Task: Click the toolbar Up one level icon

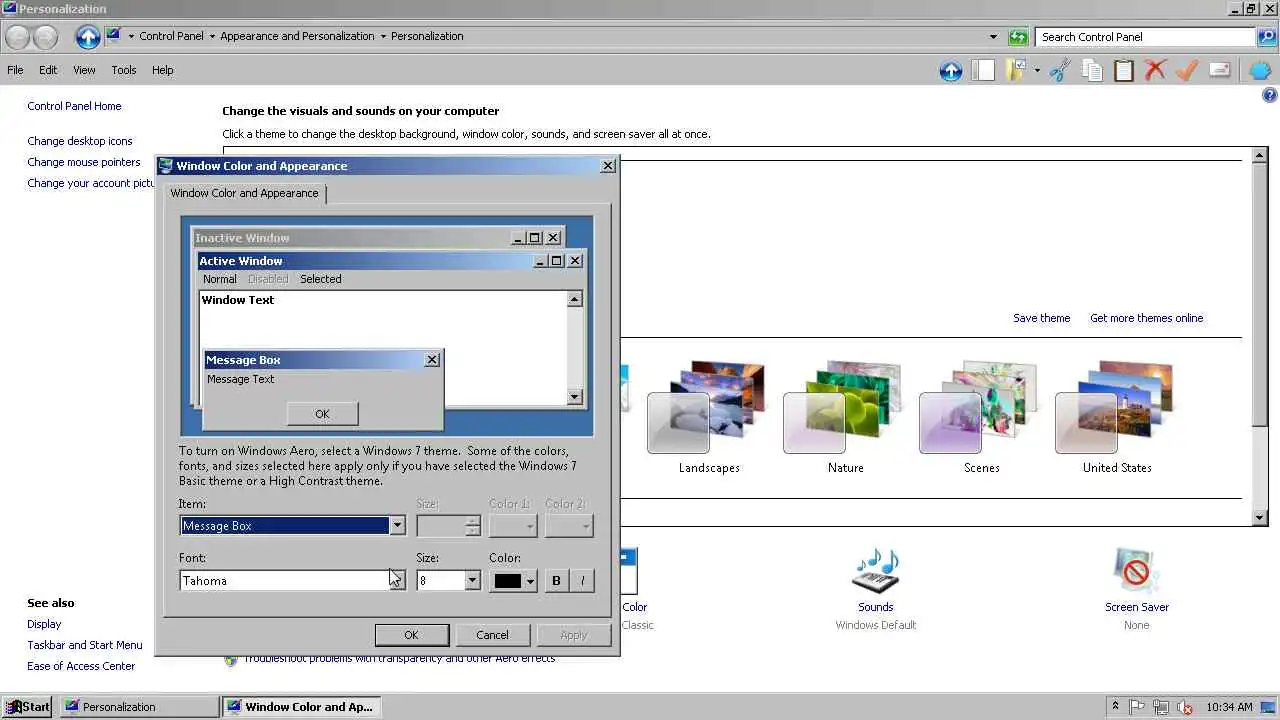Action: [x=951, y=70]
